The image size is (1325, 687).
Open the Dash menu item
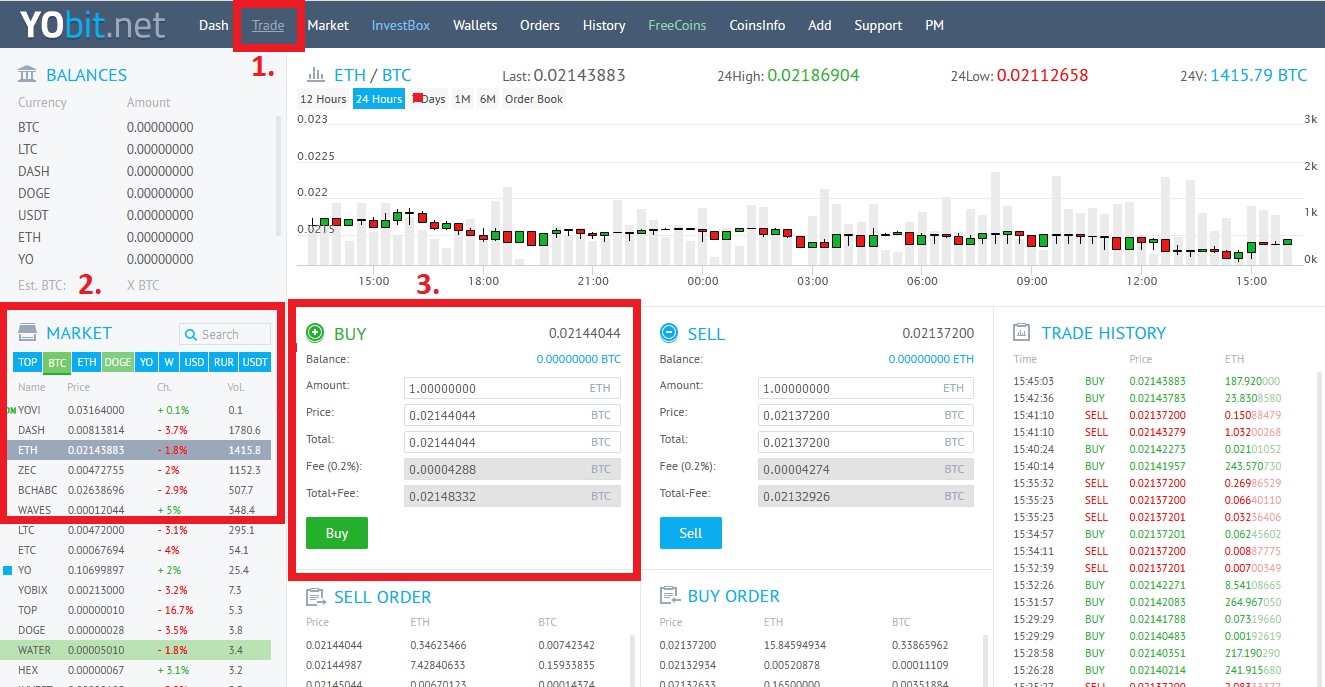point(213,25)
